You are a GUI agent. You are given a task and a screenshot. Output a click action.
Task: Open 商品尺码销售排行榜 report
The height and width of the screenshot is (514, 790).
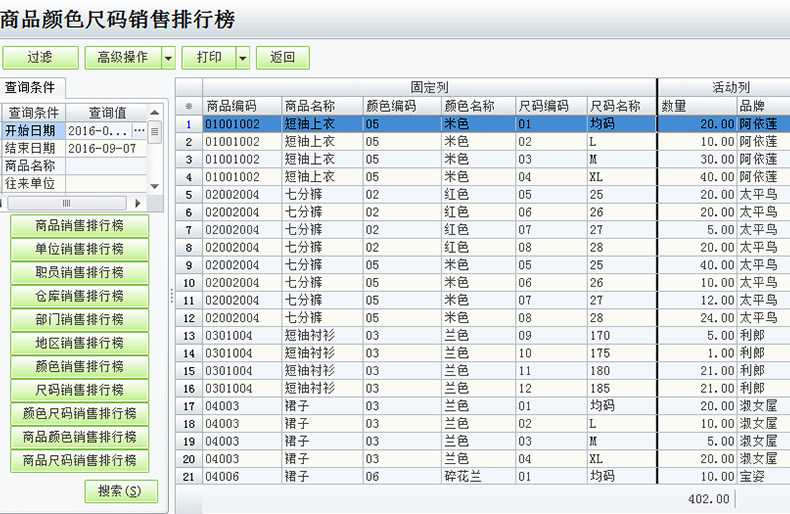coord(80,460)
